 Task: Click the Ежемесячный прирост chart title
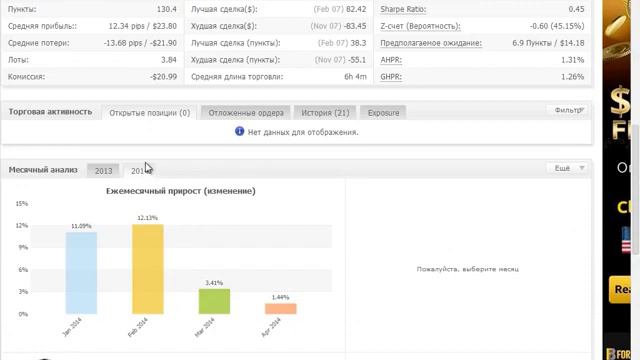181,191
